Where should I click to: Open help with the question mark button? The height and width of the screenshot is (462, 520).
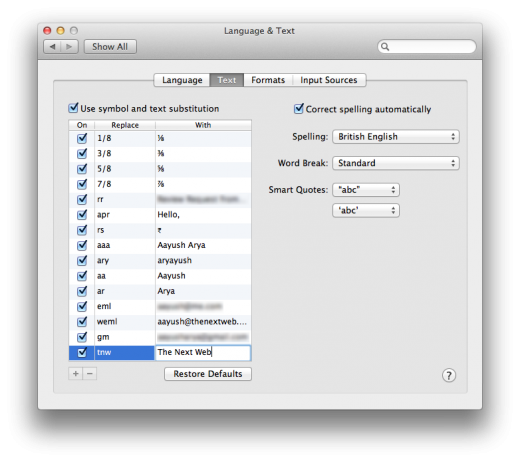click(x=449, y=375)
